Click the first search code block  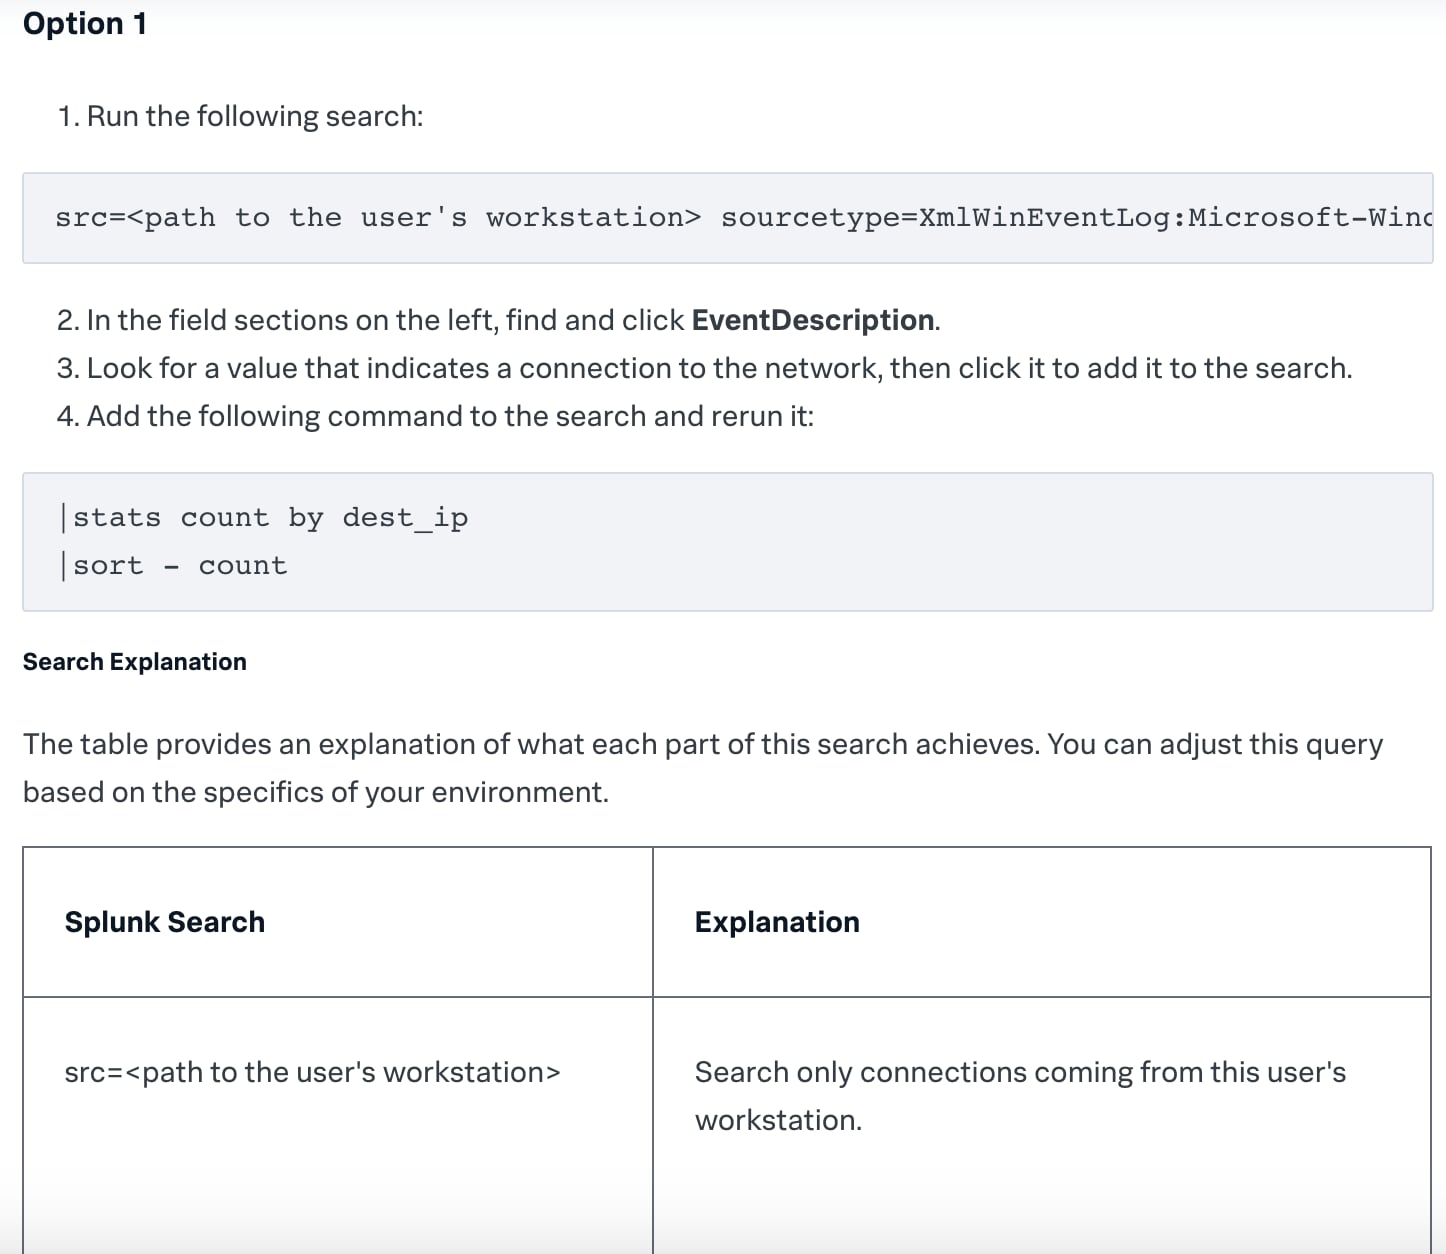pyautogui.click(x=728, y=218)
